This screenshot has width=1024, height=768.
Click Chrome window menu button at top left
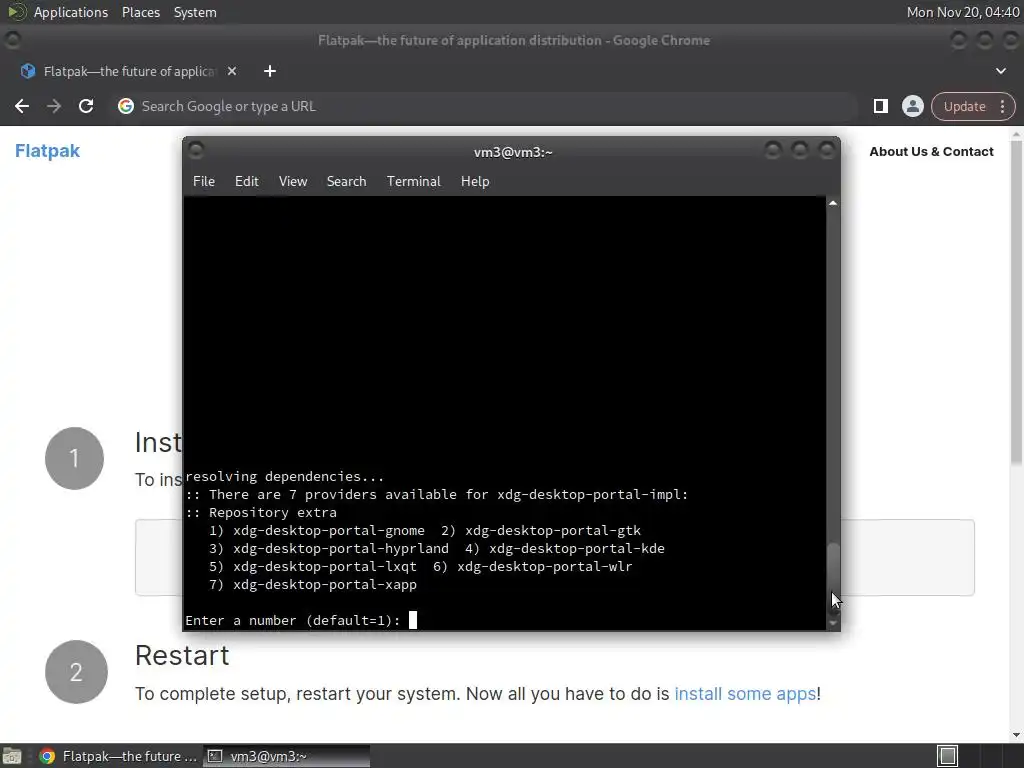(x=12, y=40)
